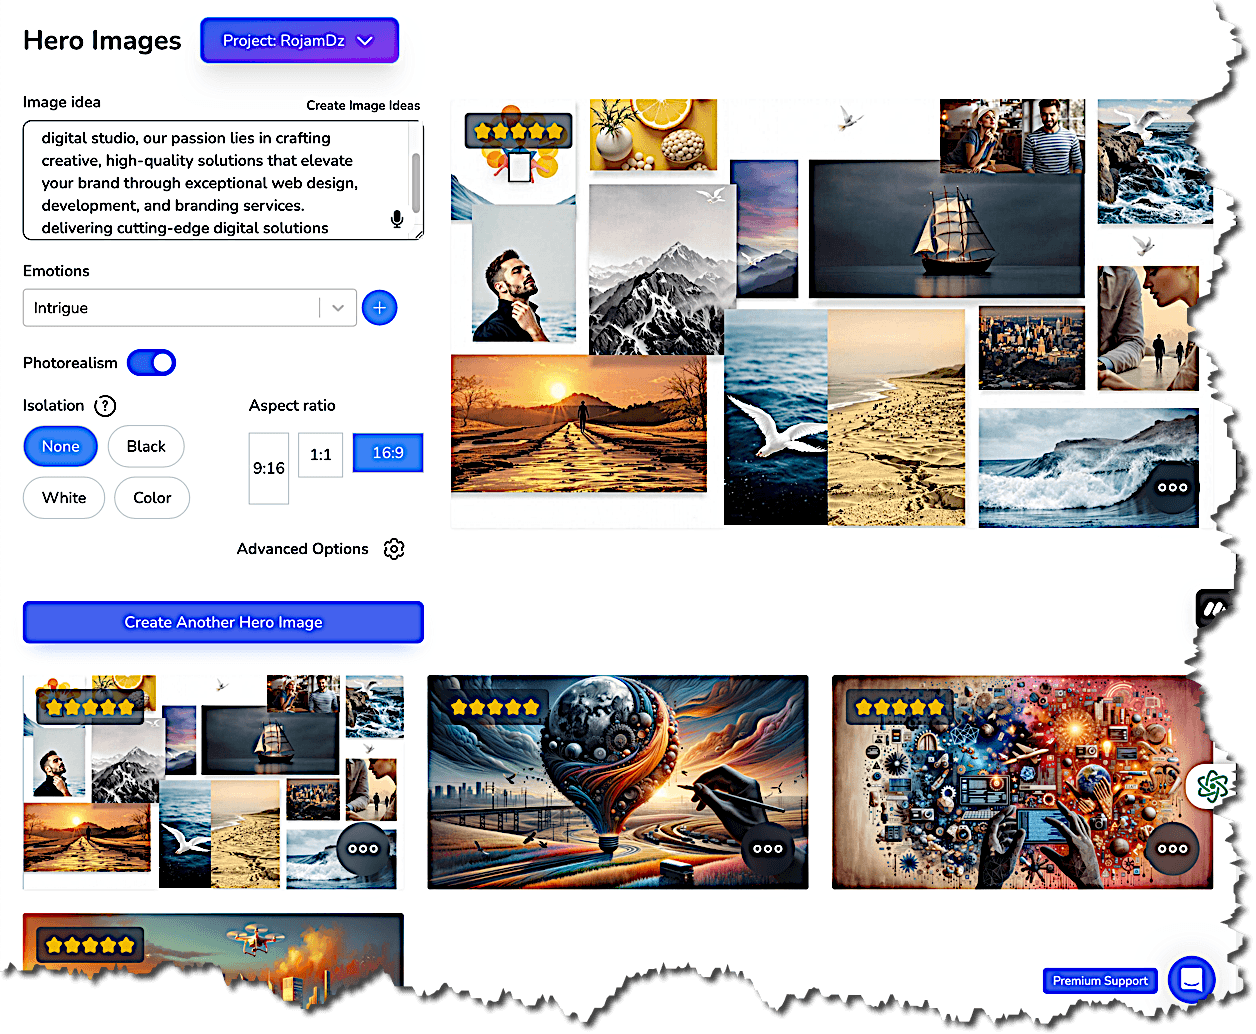Open three-dot menu on large collage preview
Viewport: 1256px width, 1034px height.
tap(1172, 488)
